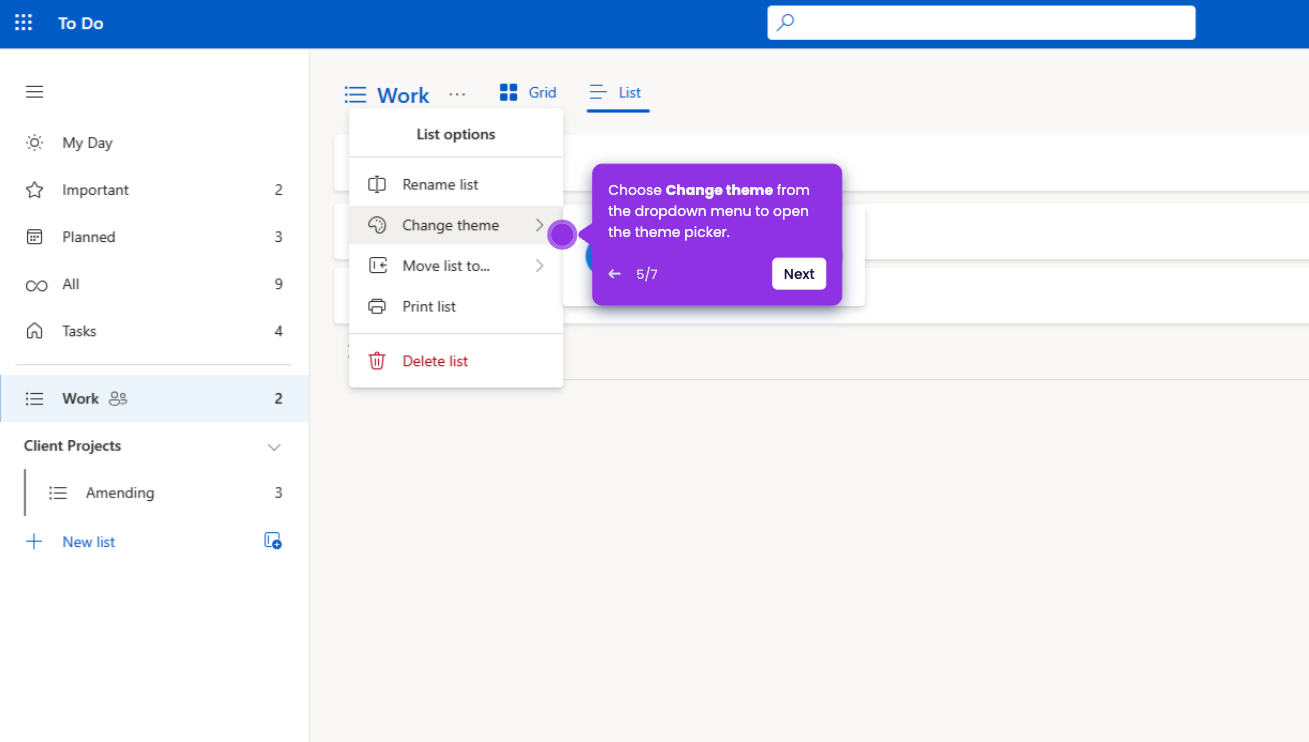The image size is (1309, 742).
Task: Open the My Day list
Action: (x=154, y=143)
